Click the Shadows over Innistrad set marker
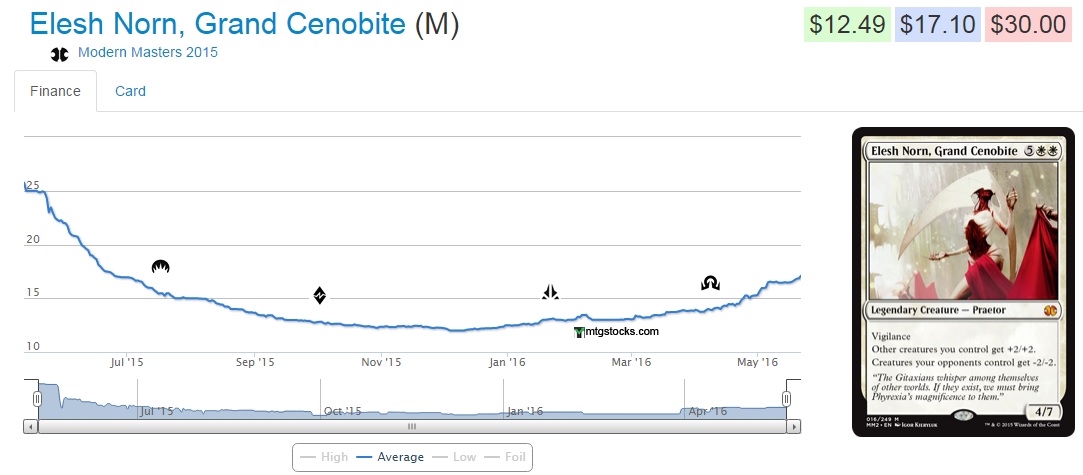1083x475 pixels. coord(710,284)
